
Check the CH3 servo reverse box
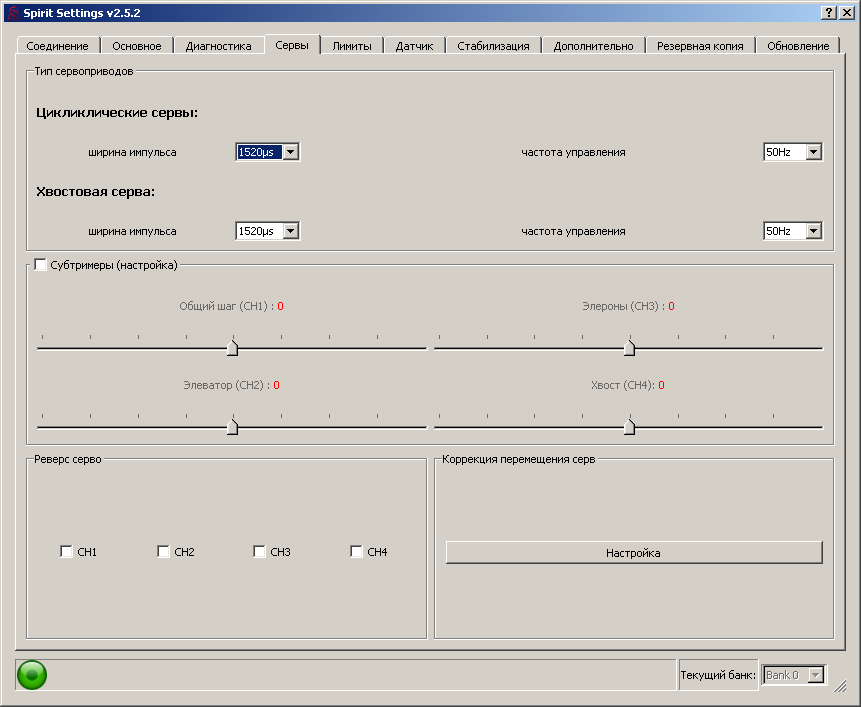click(x=260, y=552)
